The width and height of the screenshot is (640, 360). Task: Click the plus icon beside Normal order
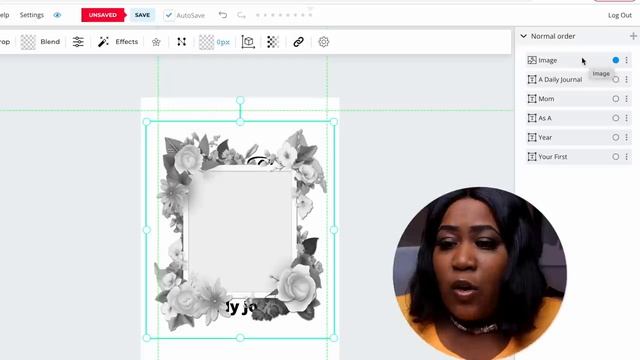633,36
